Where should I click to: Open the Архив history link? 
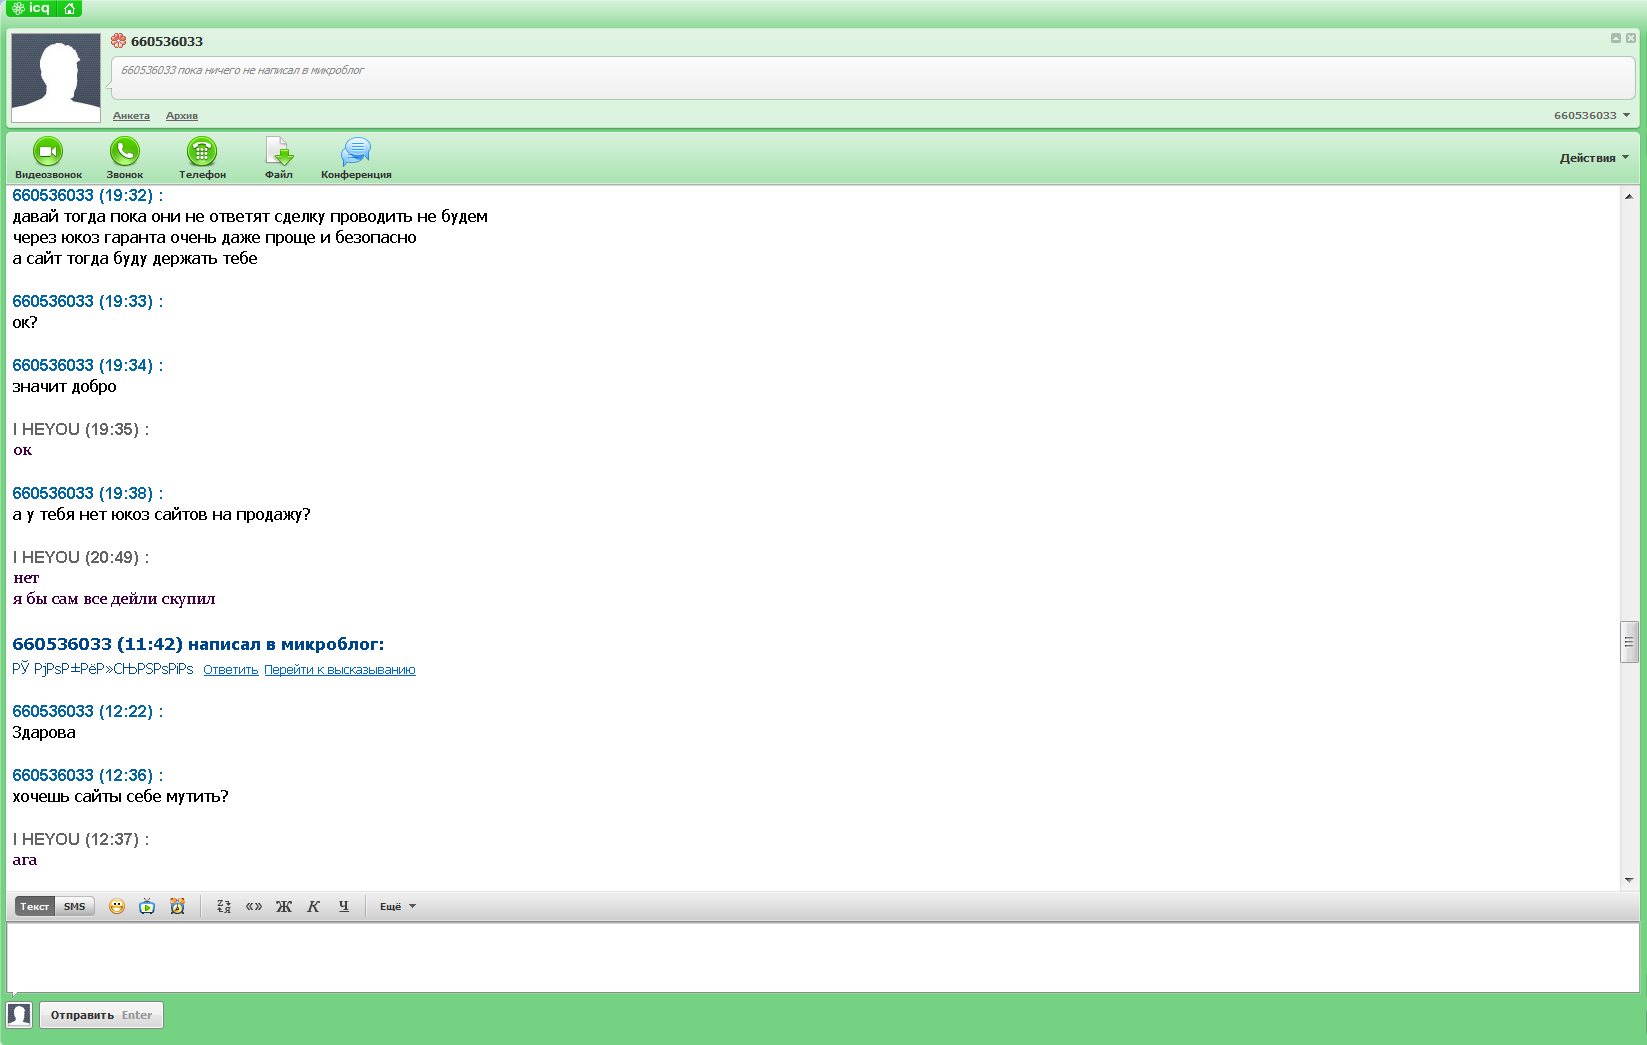coord(182,116)
